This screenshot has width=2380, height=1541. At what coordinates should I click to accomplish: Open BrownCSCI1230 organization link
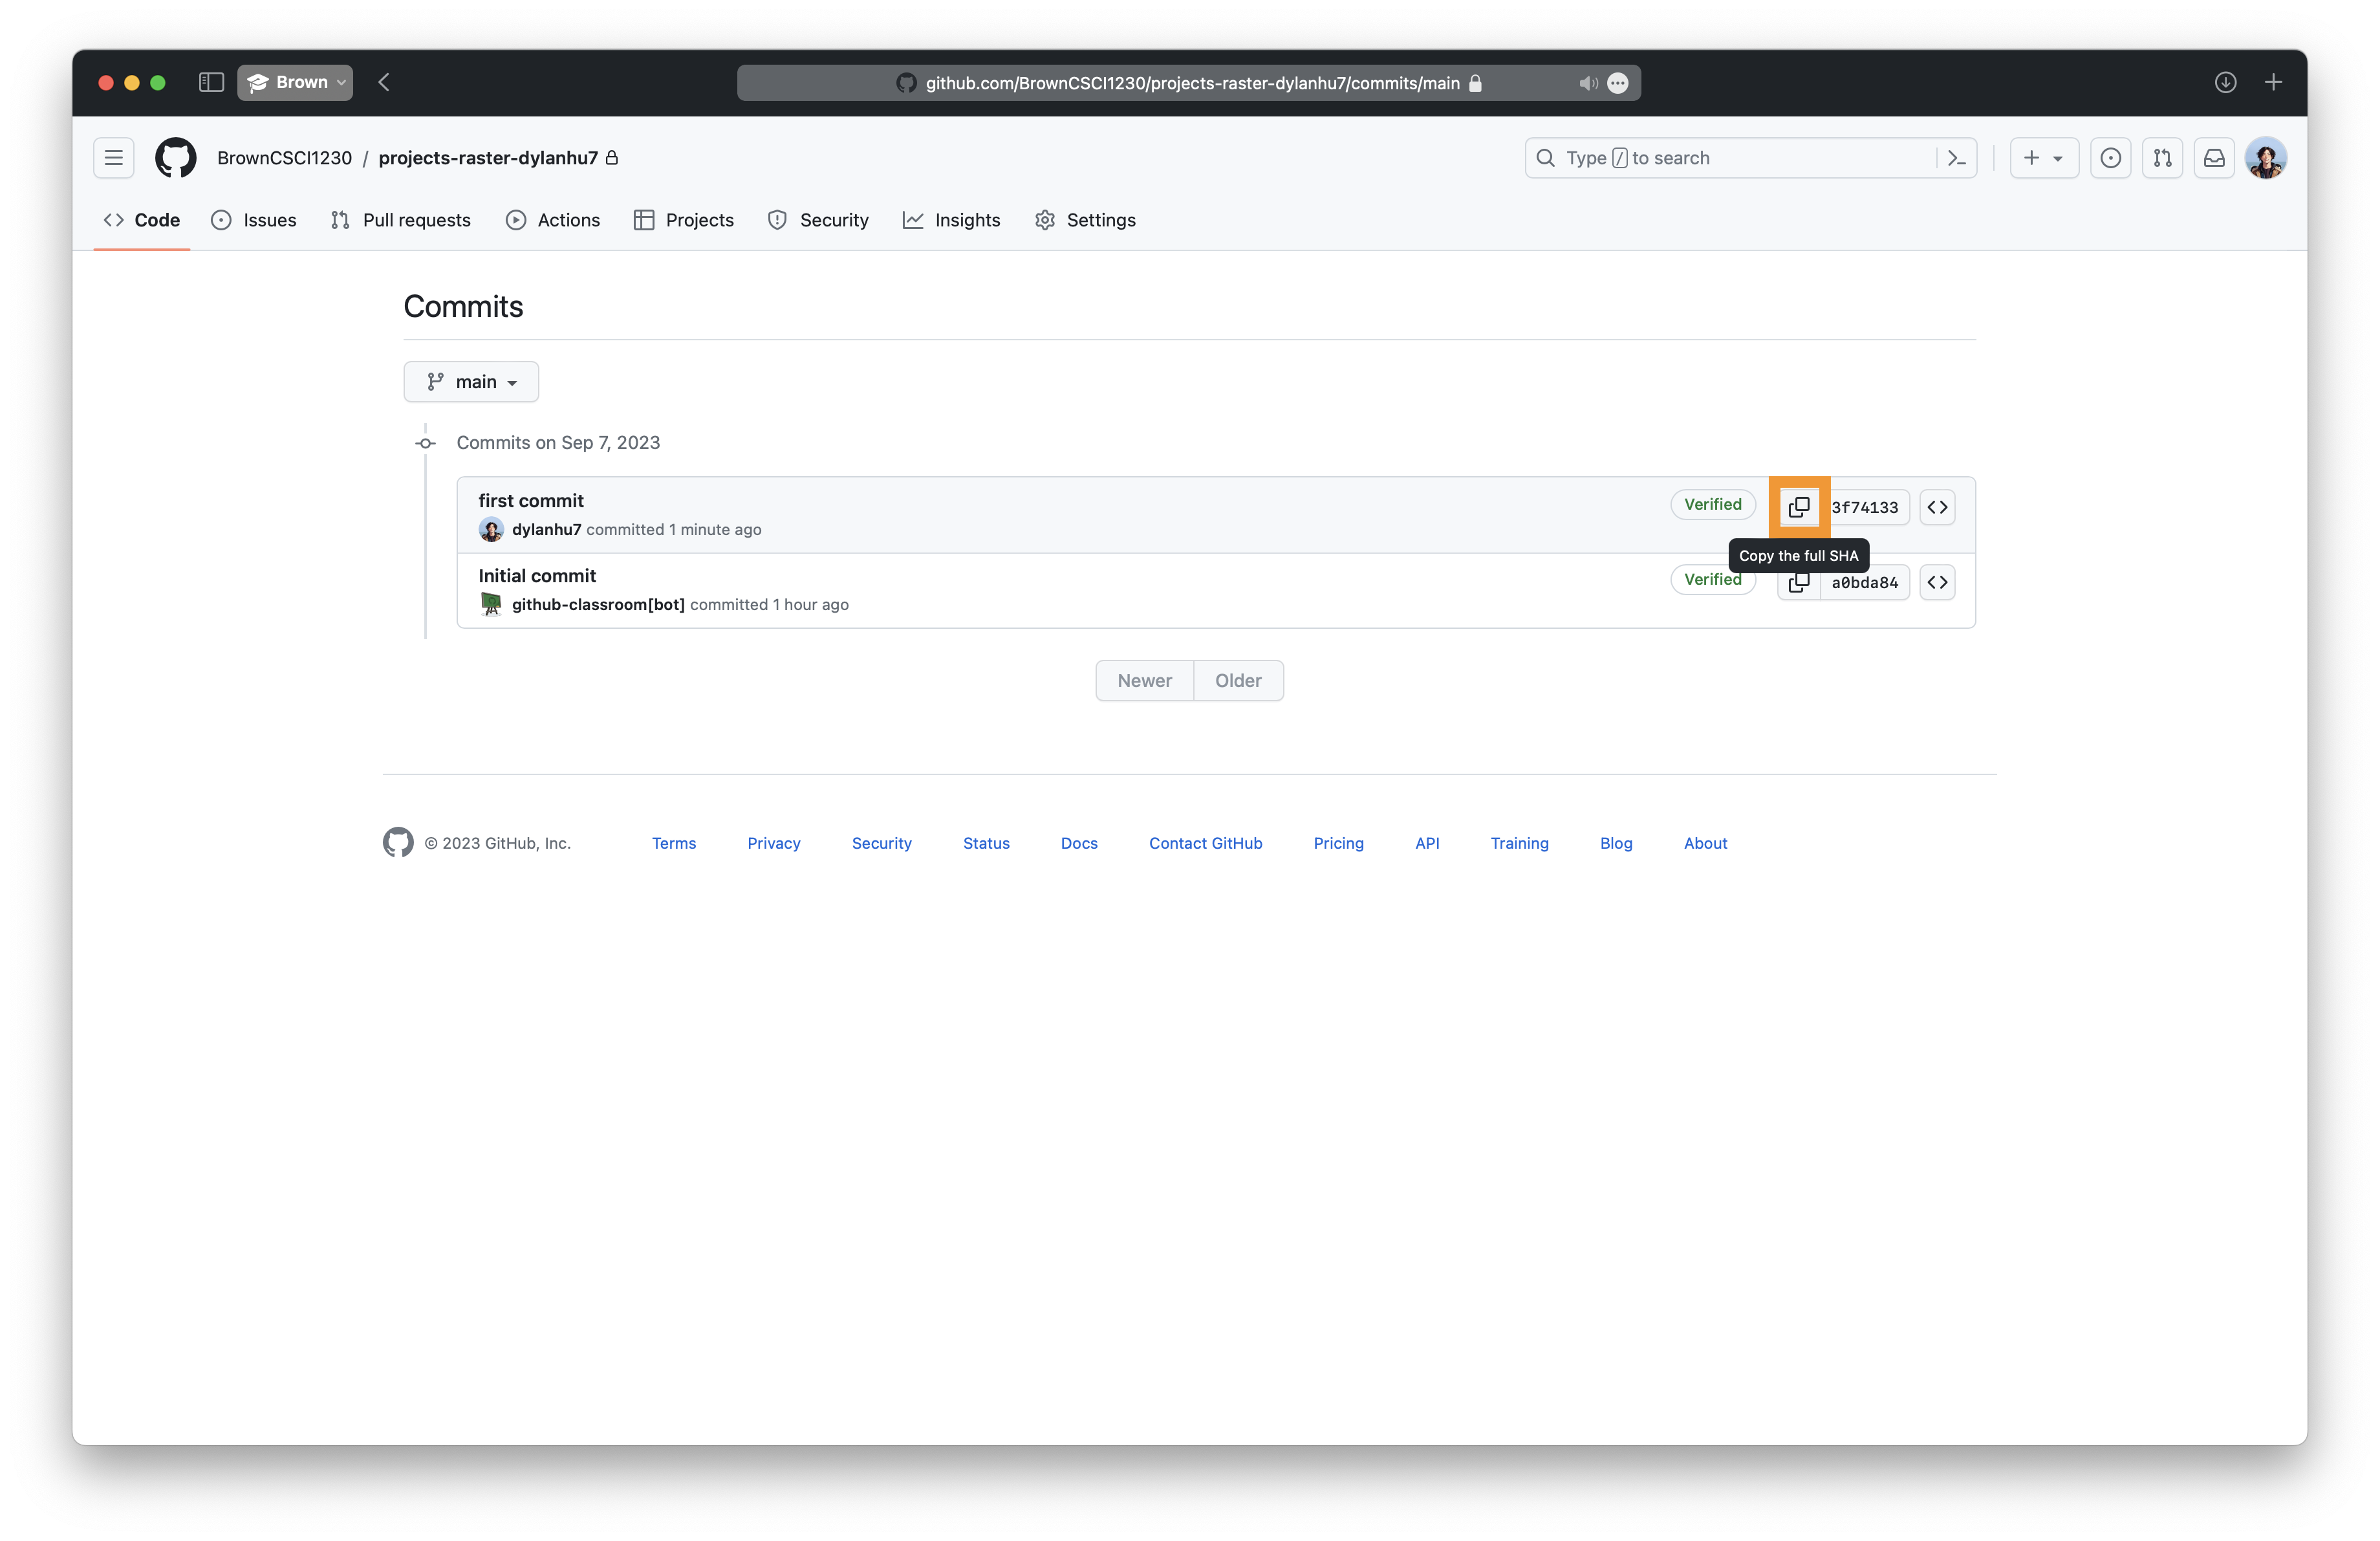(284, 158)
